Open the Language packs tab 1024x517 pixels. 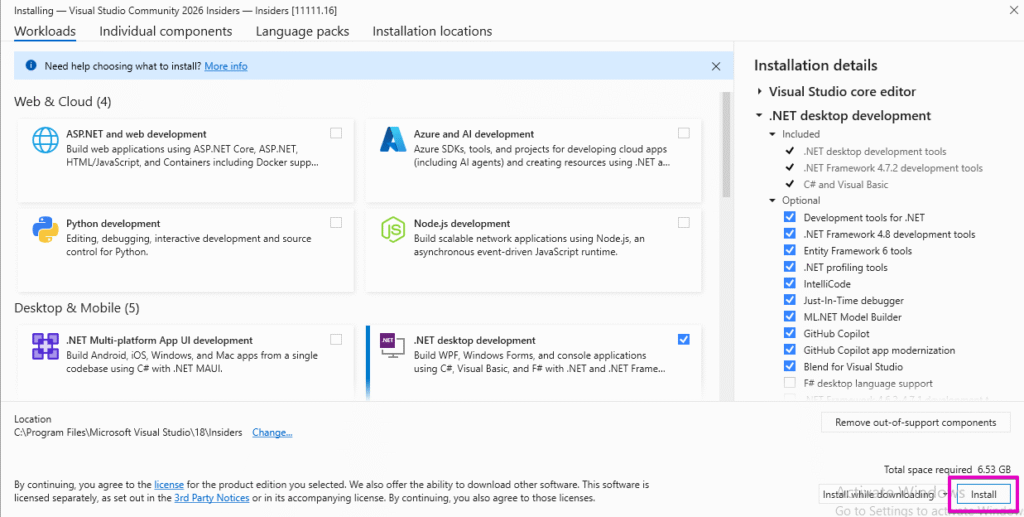point(302,31)
